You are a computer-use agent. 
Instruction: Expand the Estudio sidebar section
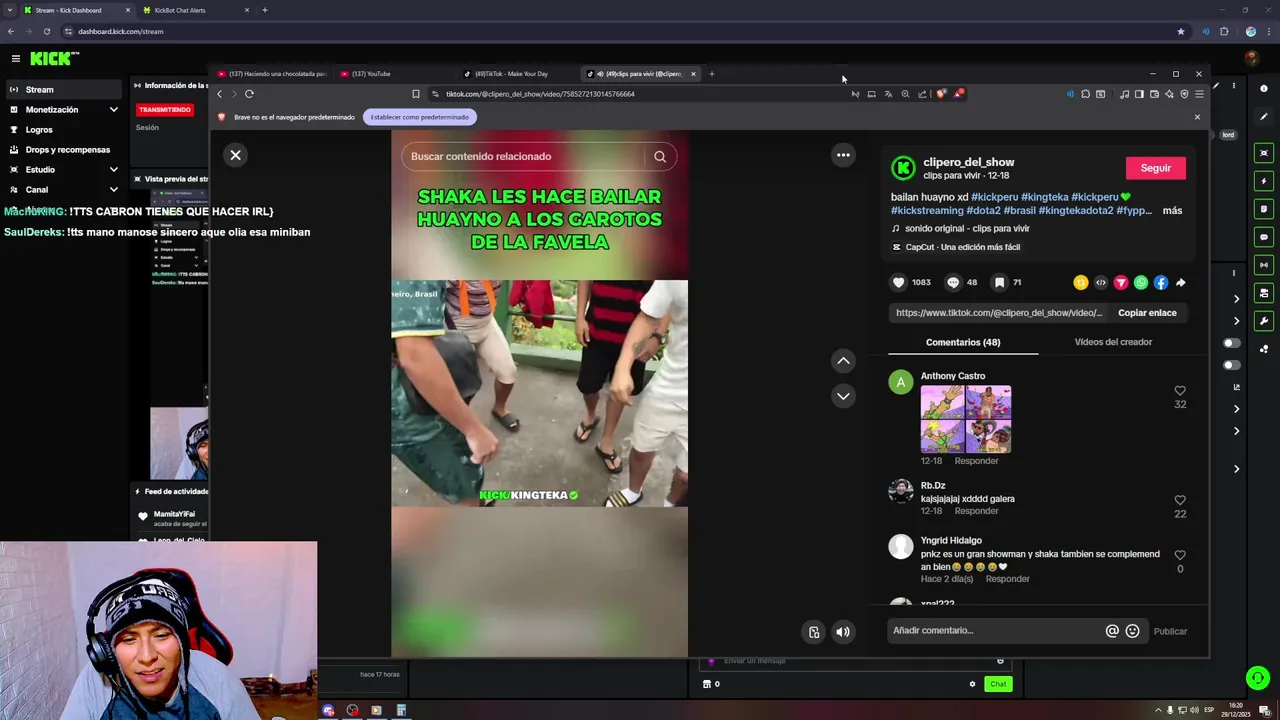point(113,170)
